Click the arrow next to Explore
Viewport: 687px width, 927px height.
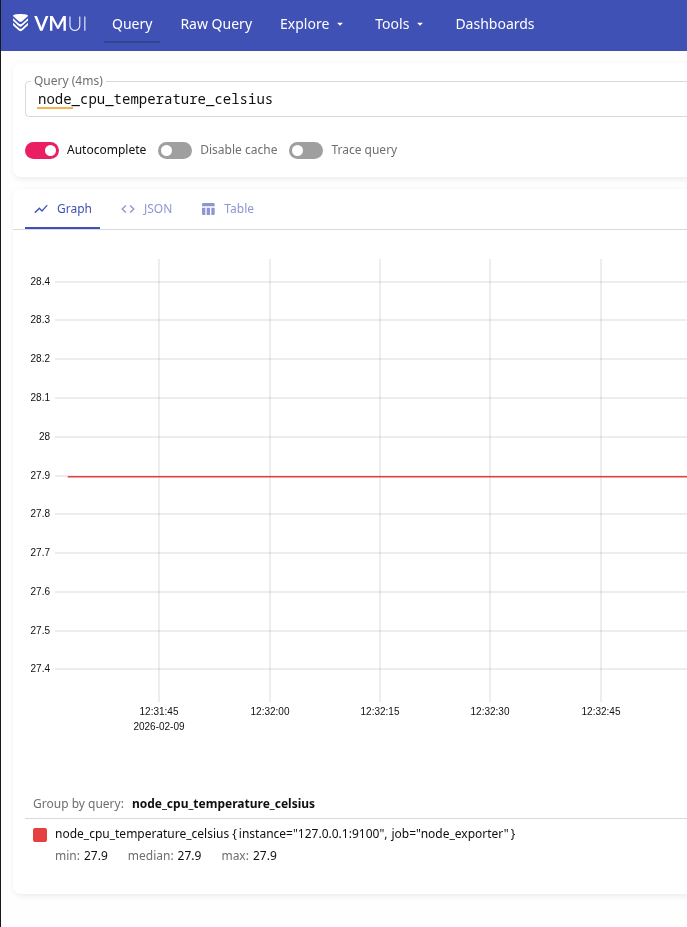[x=340, y=24]
